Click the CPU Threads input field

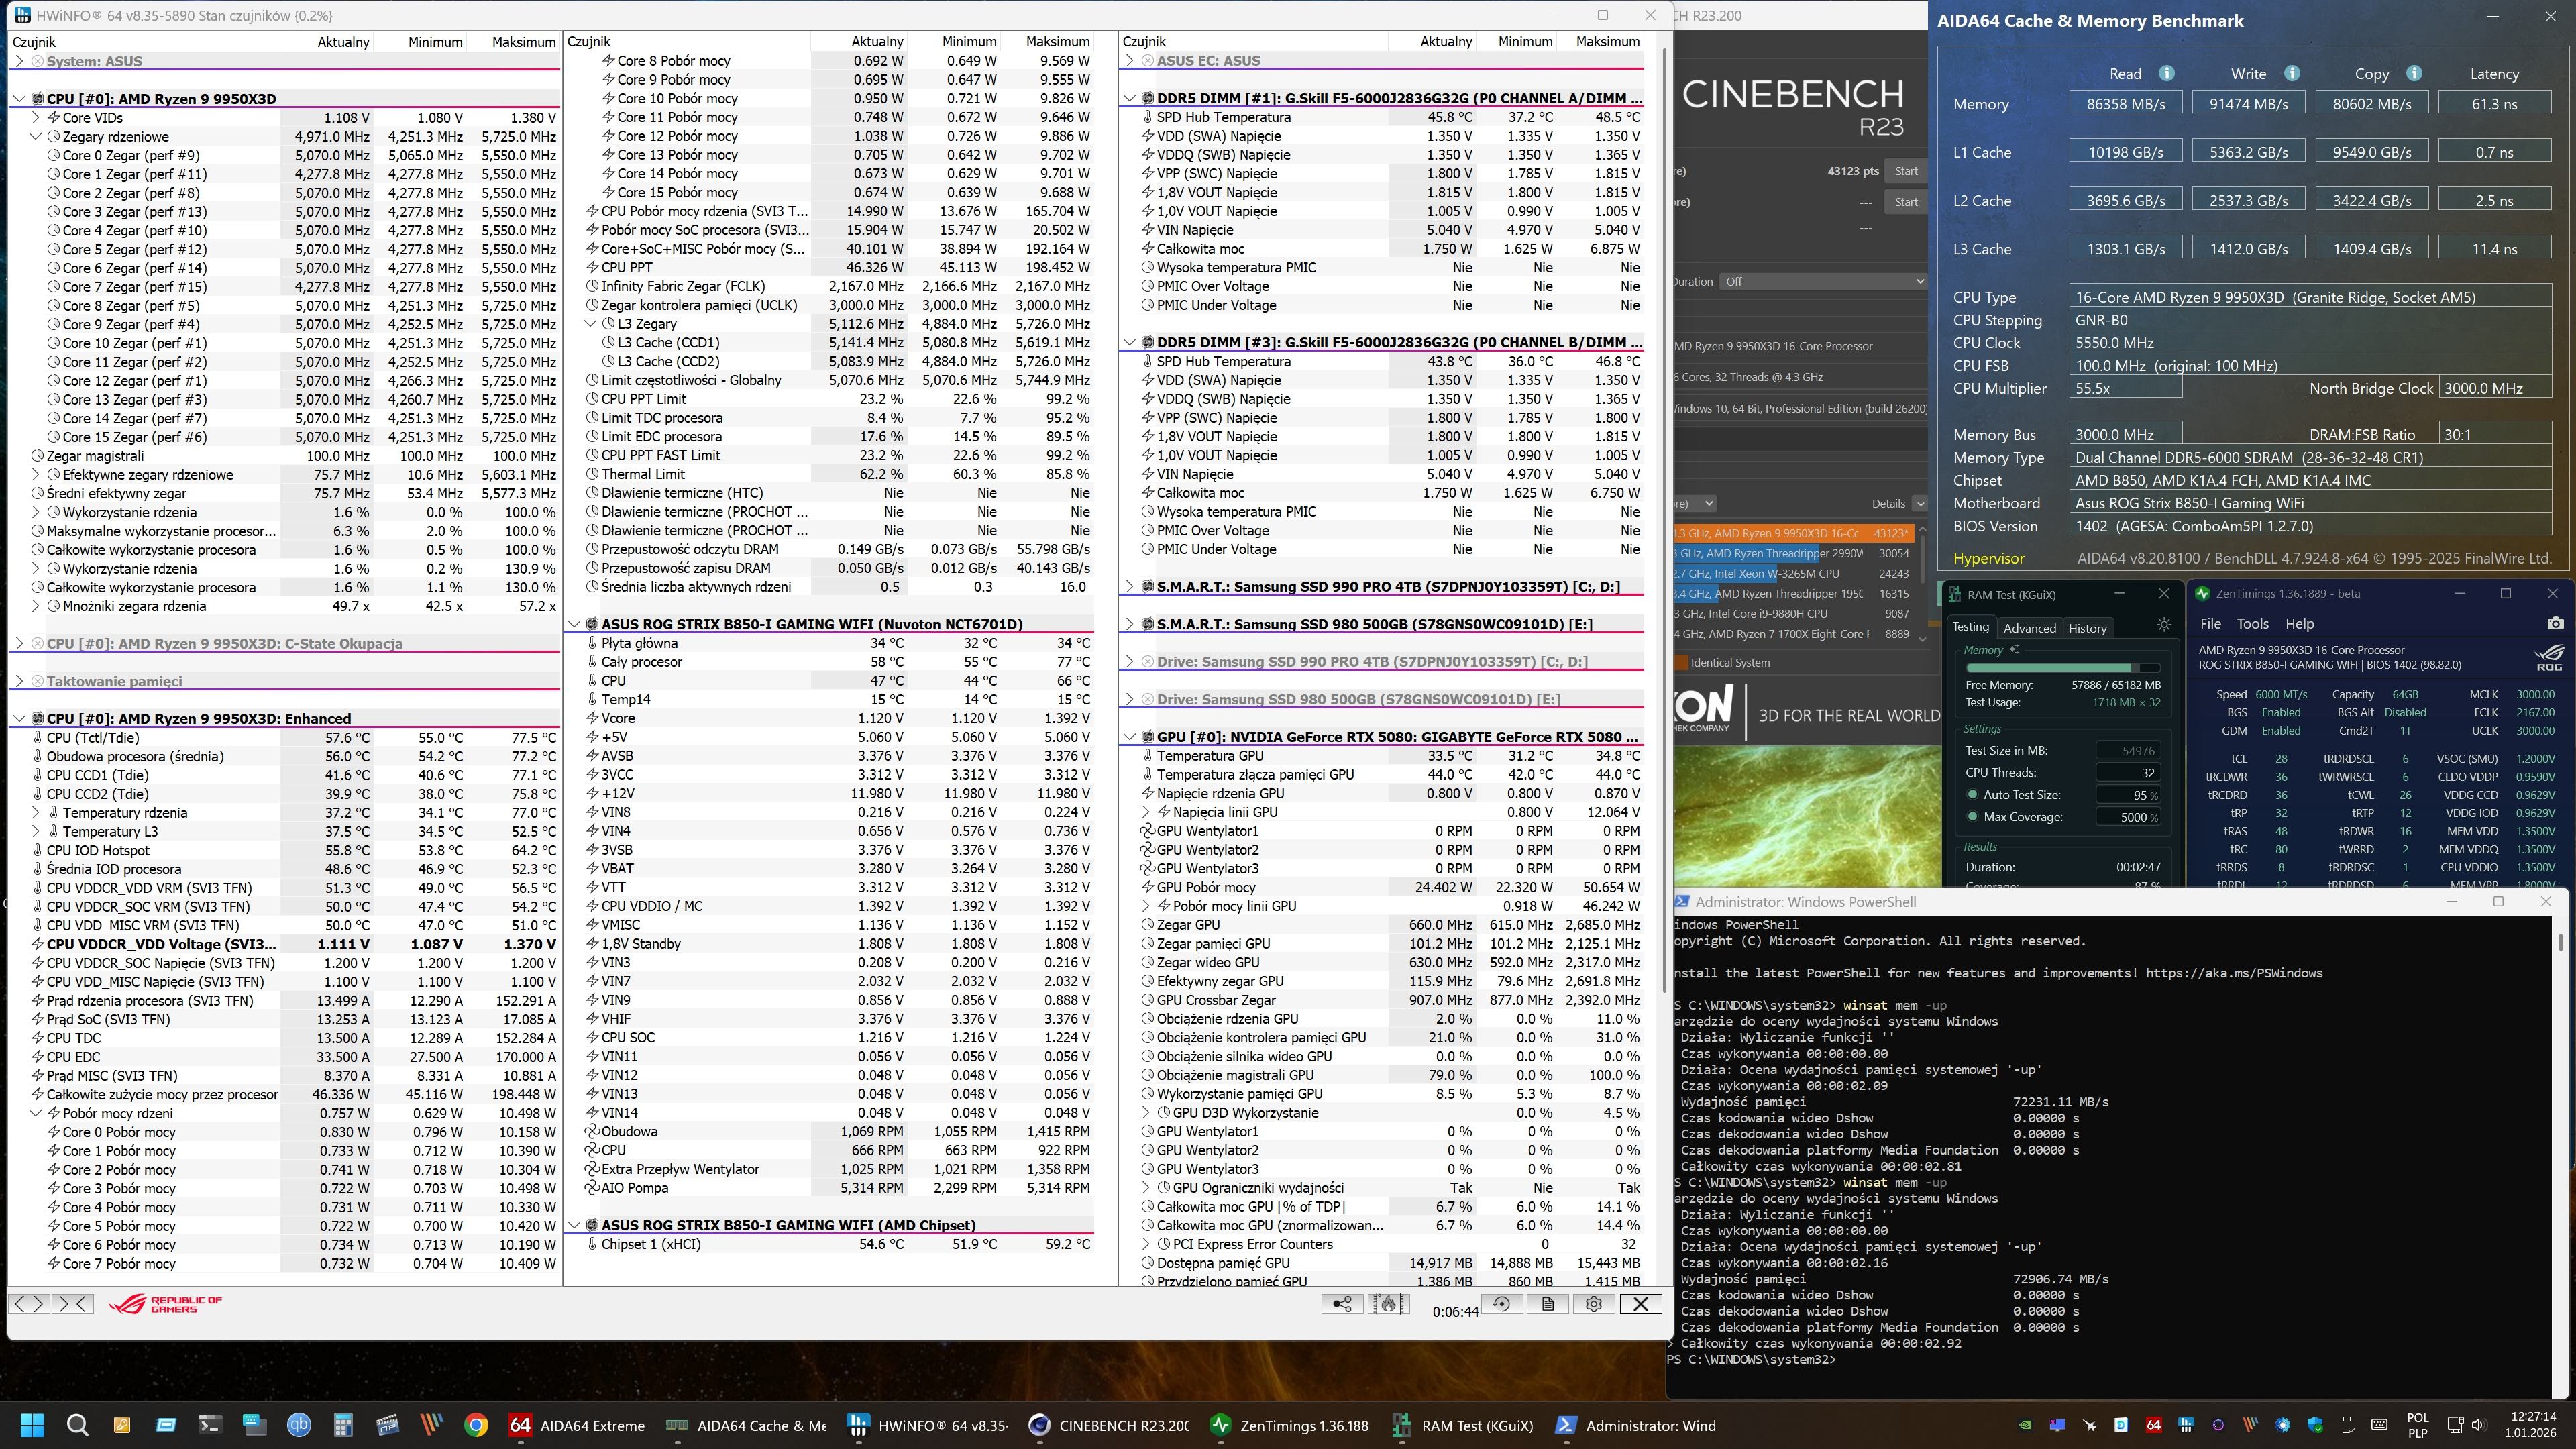2127,772
